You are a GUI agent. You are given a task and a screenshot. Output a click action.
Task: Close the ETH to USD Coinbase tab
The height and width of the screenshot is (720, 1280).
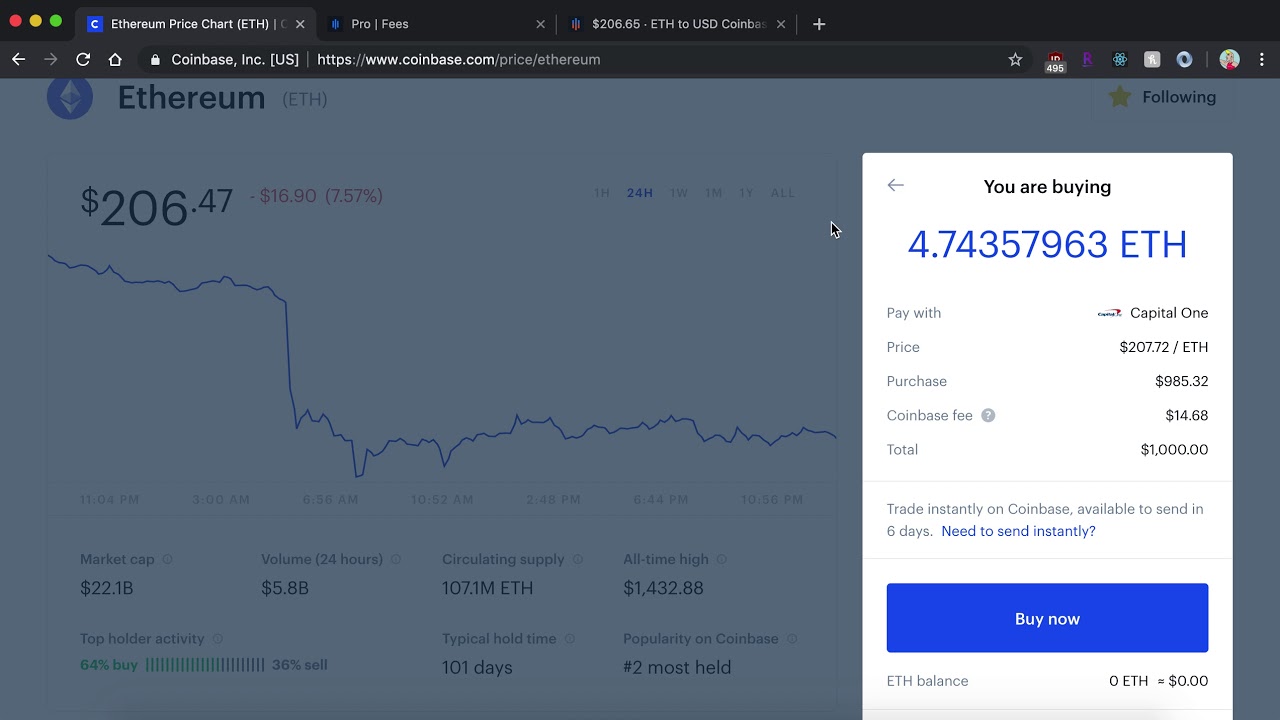point(781,24)
